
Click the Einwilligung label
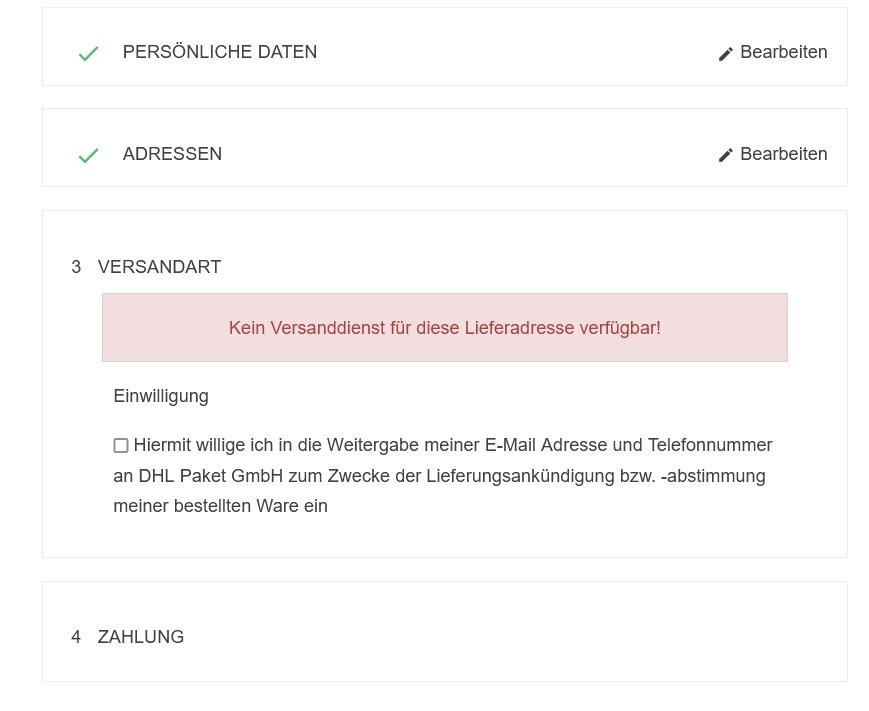point(161,396)
